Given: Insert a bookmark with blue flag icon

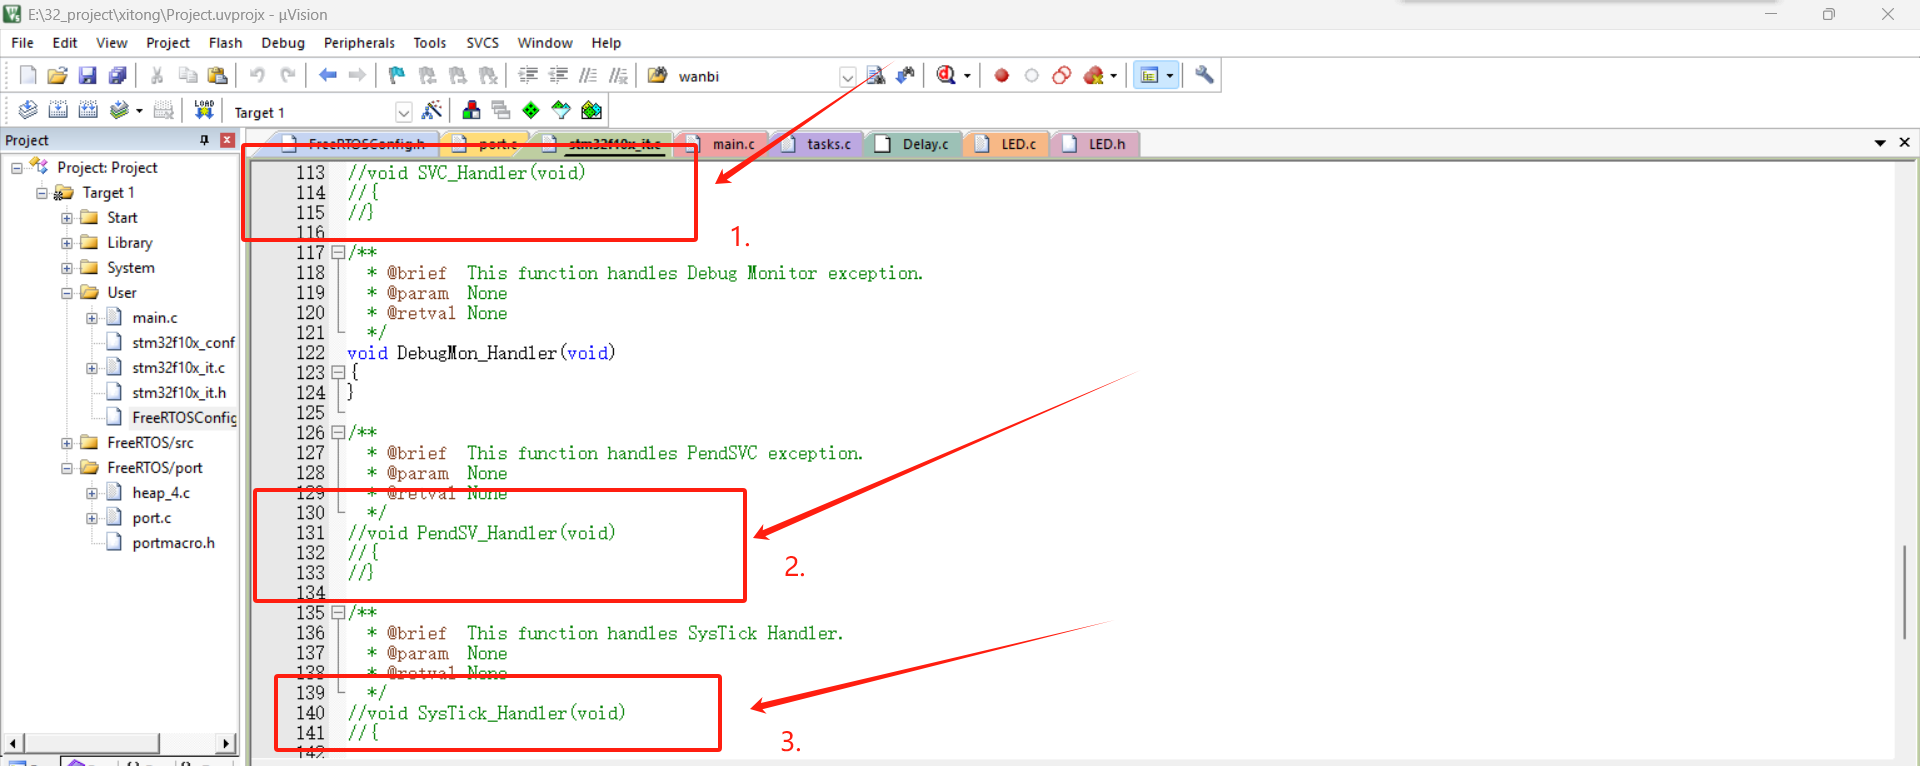Looking at the screenshot, I should point(397,75).
